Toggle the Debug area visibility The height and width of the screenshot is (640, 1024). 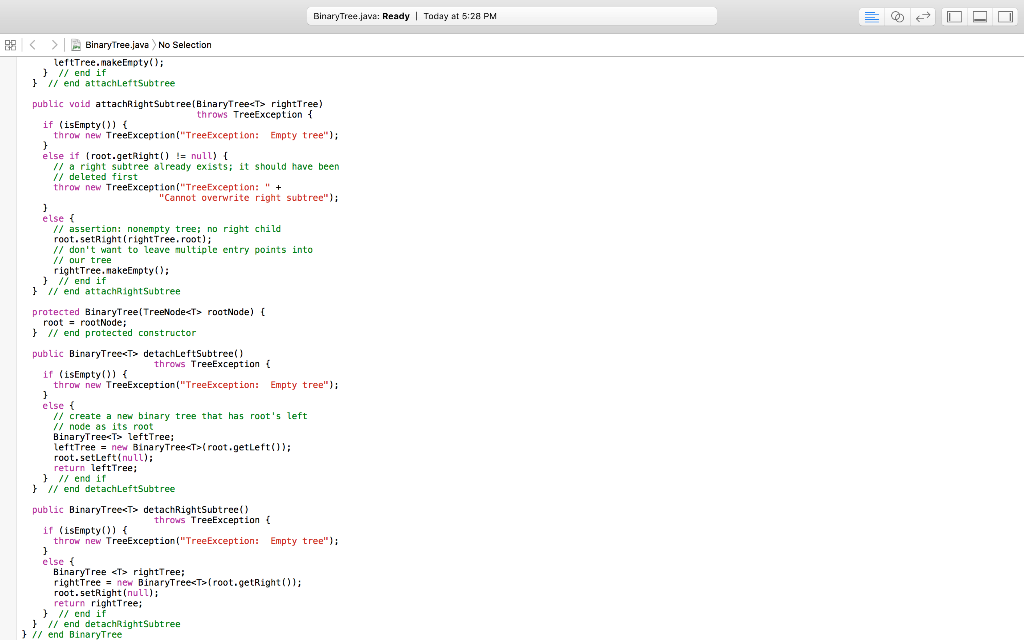coord(980,17)
